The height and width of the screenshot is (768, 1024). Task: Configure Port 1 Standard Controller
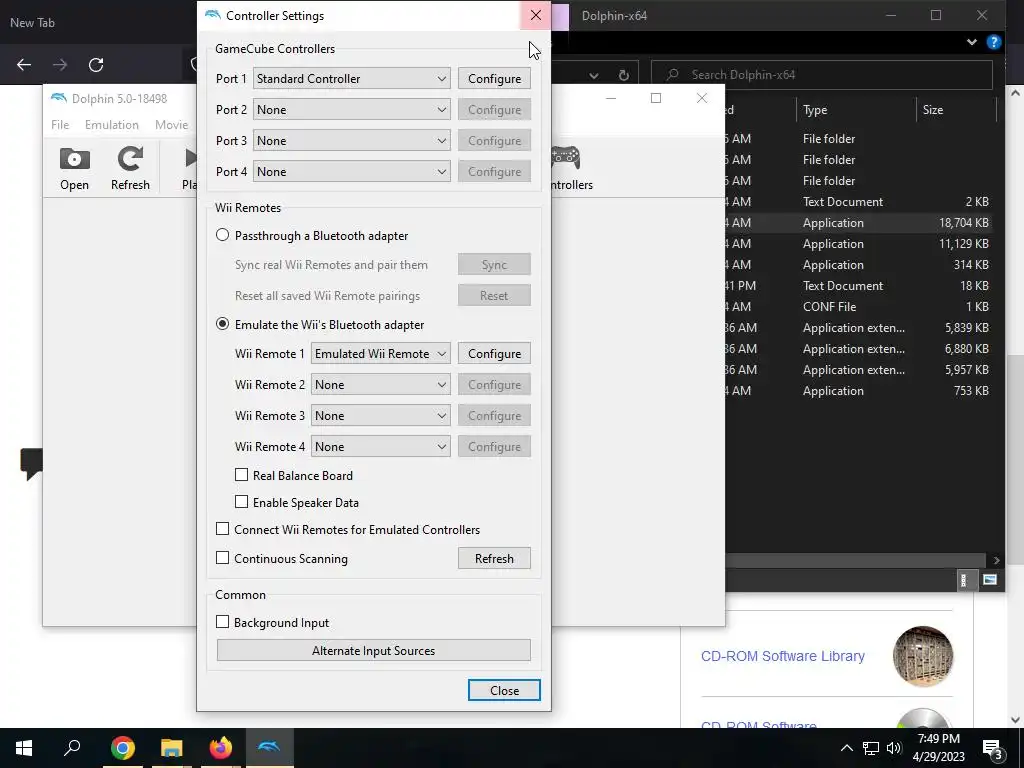point(494,78)
